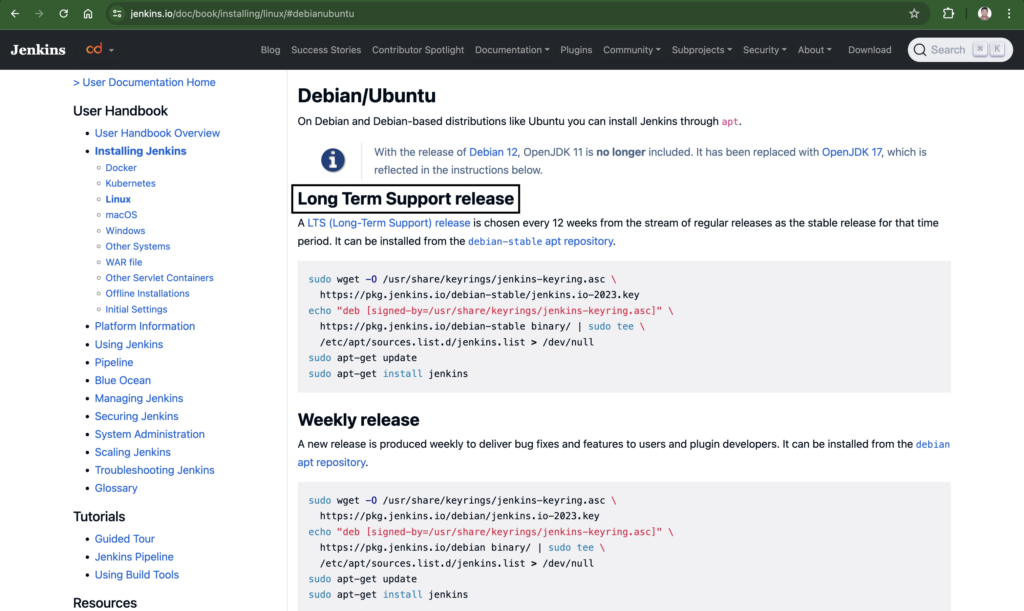Open the Security dropdown menu
This screenshot has height=611, width=1024.
[764, 50]
